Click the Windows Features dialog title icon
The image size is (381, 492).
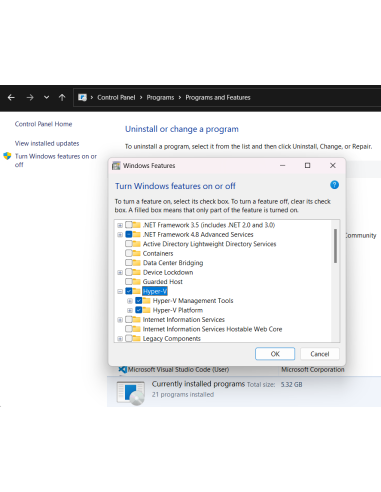(116, 166)
